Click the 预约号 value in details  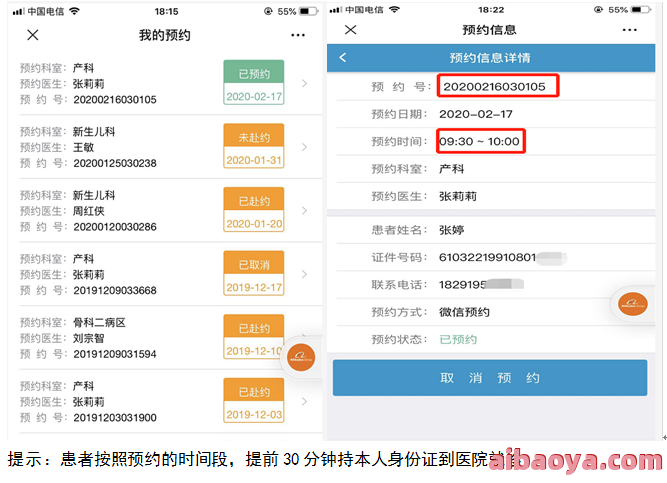coord(494,87)
